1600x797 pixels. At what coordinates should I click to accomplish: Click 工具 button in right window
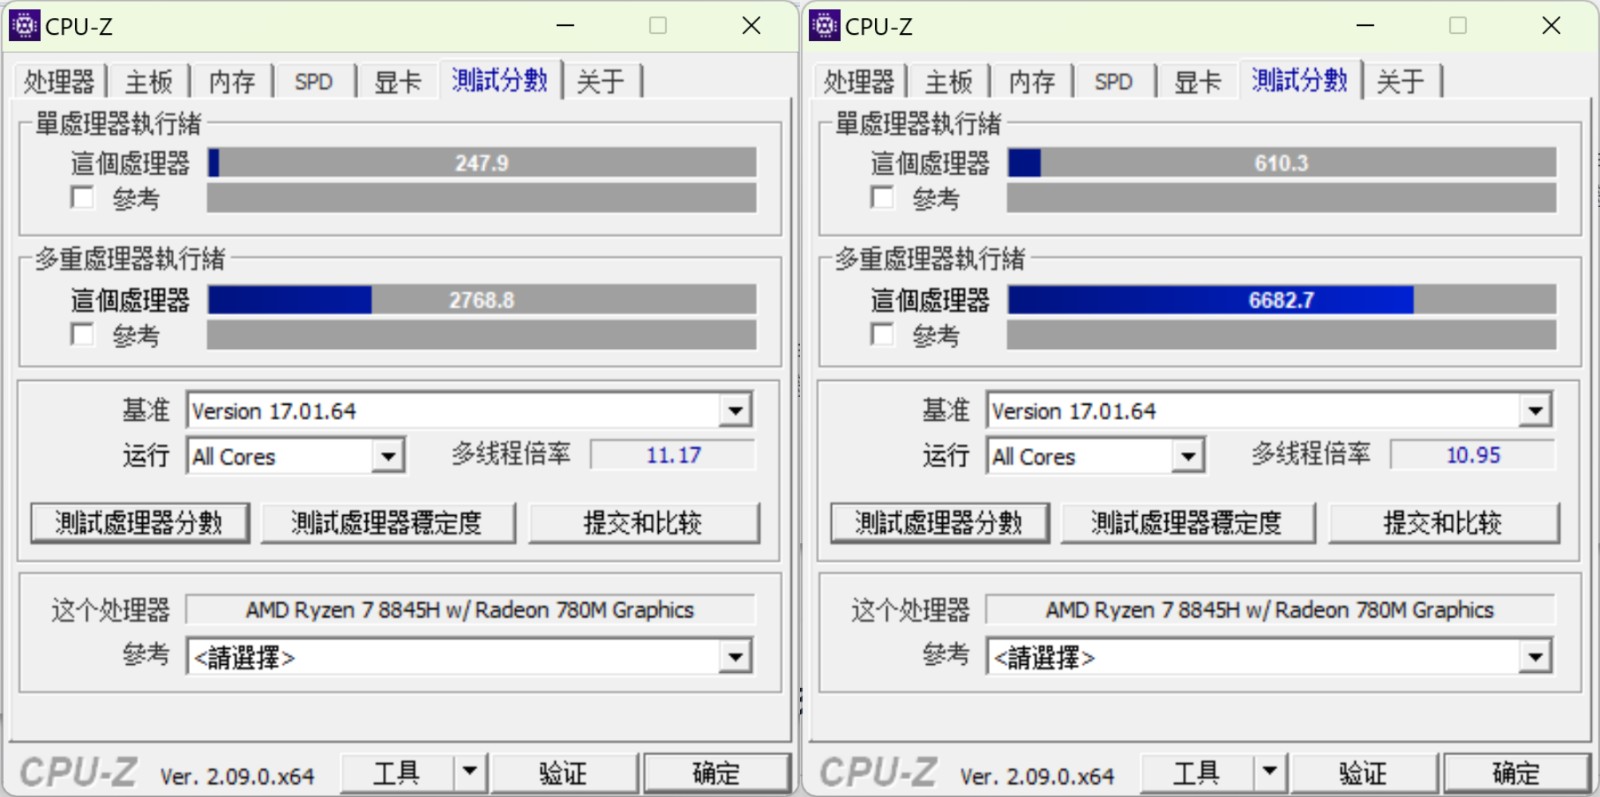1197,772
